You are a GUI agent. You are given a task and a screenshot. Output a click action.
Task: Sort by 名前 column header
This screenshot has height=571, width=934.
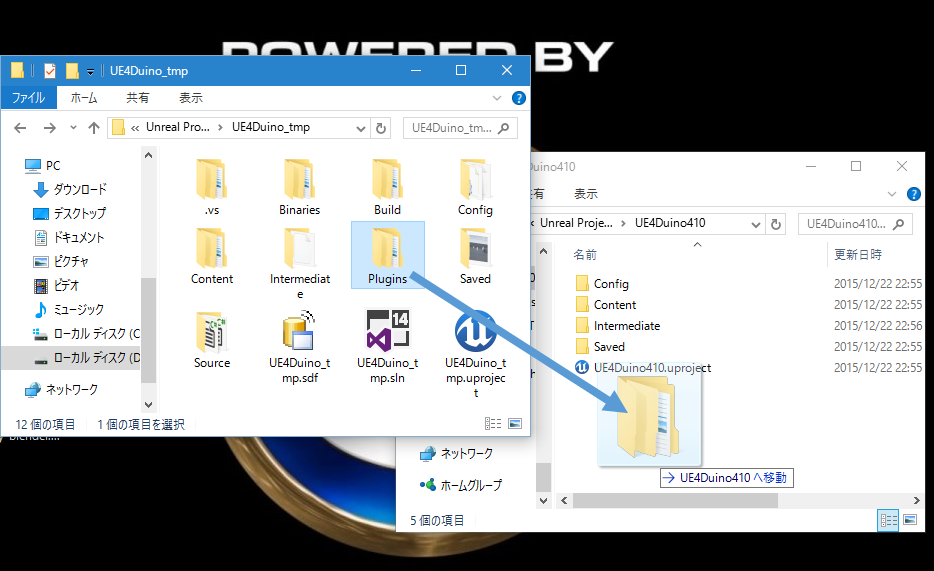(585, 255)
